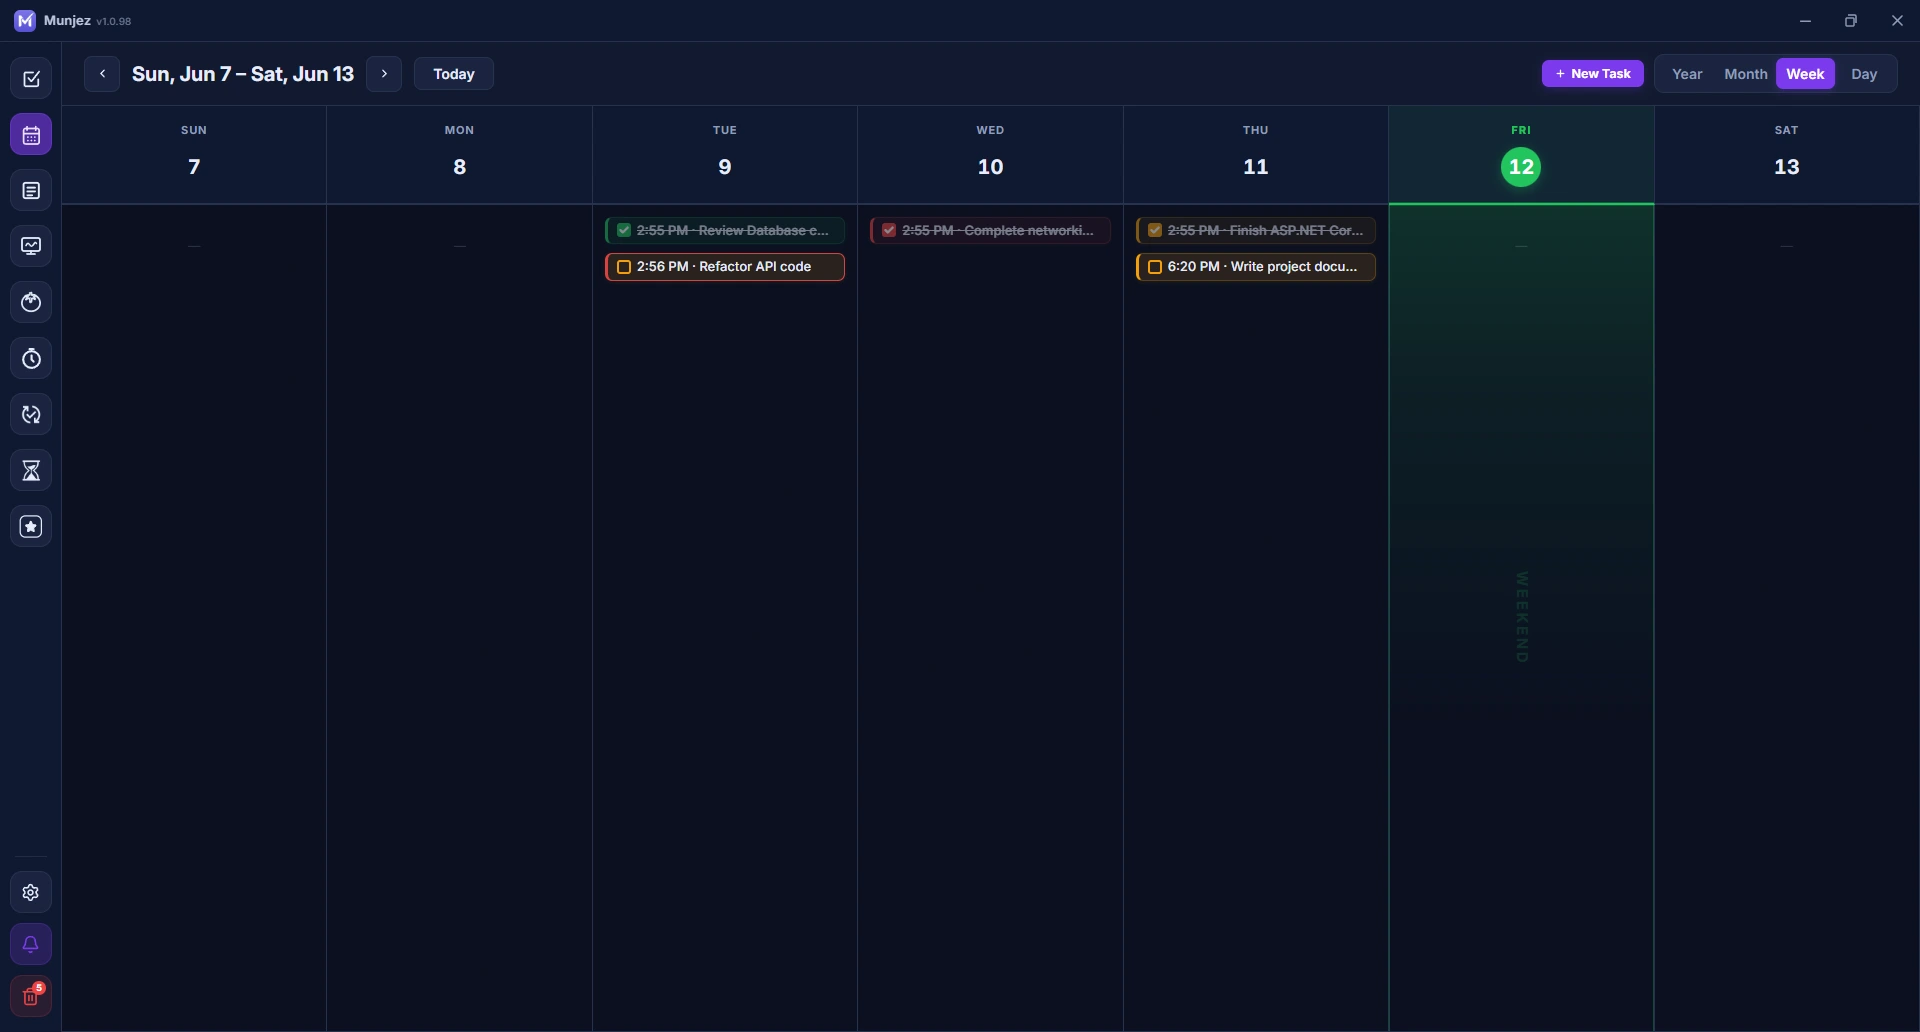Open the 6:20 PM Write project task
The height and width of the screenshot is (1032, 1920).
point(1256,267)
